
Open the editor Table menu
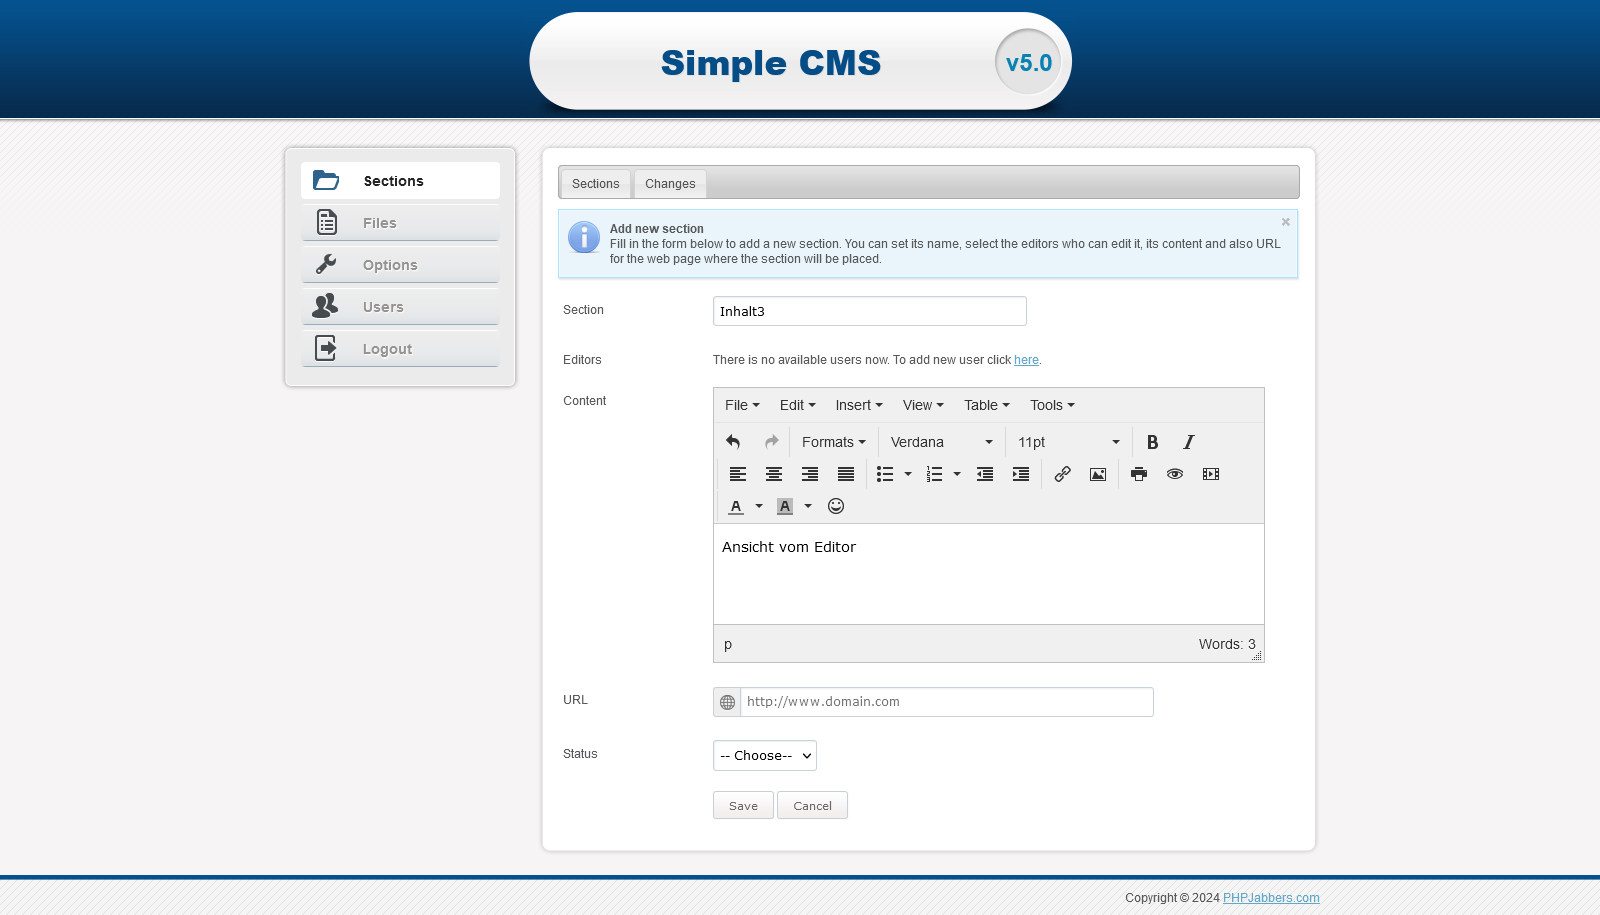click(987, 405)
